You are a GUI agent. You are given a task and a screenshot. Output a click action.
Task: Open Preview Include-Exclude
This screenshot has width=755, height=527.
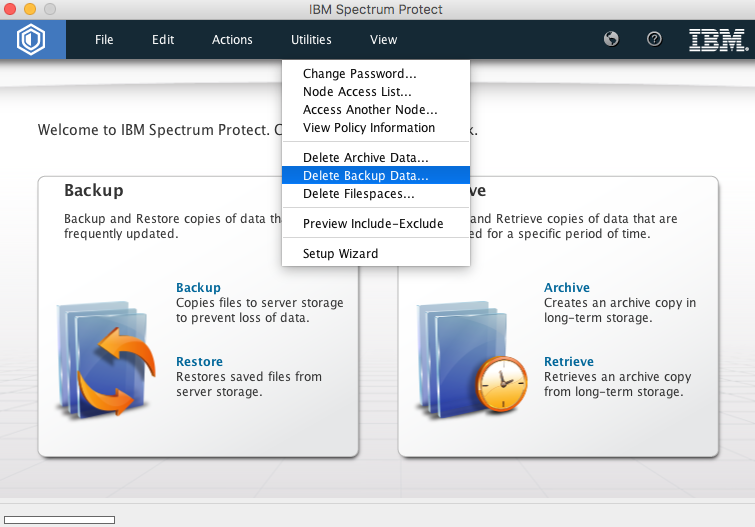[376, 224]
